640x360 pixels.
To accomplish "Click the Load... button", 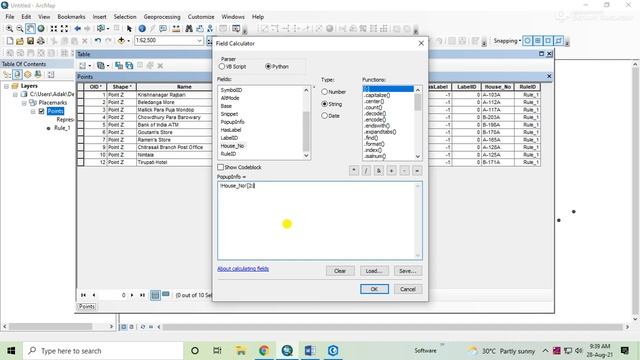I will (374, 271).
